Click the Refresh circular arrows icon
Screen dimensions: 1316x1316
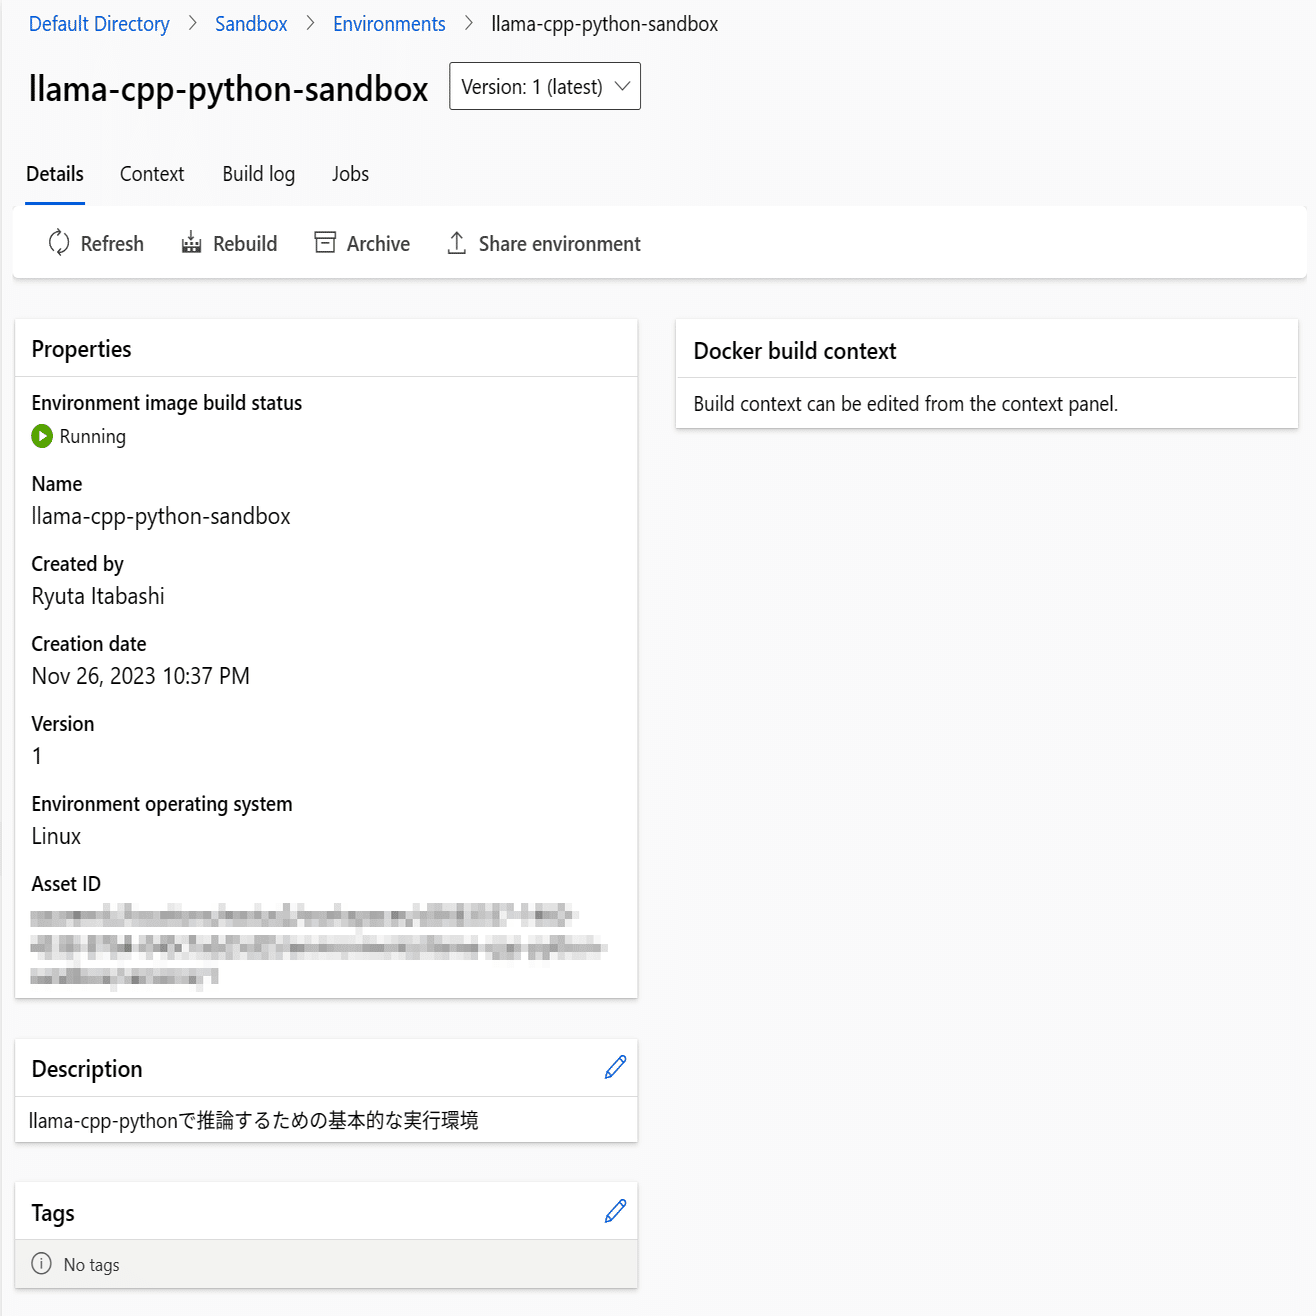point(59,243)
